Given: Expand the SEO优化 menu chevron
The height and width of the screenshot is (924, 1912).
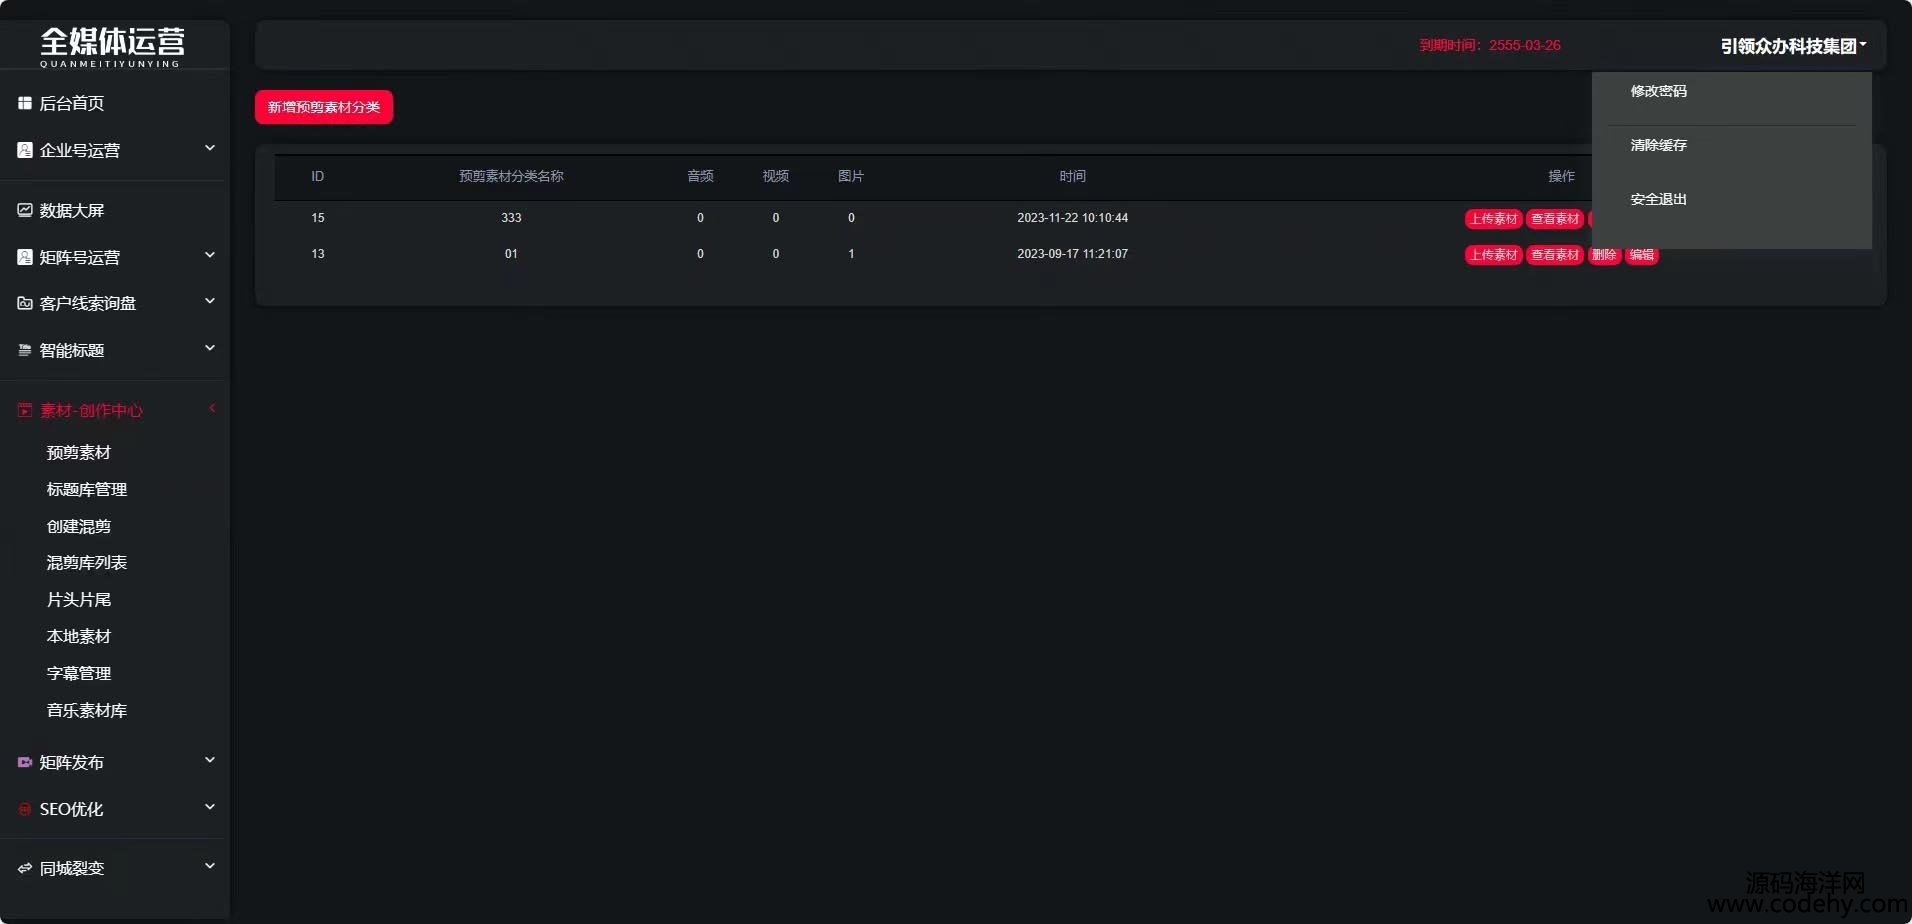Looking at the screenshot, I should tap(210, 807).
